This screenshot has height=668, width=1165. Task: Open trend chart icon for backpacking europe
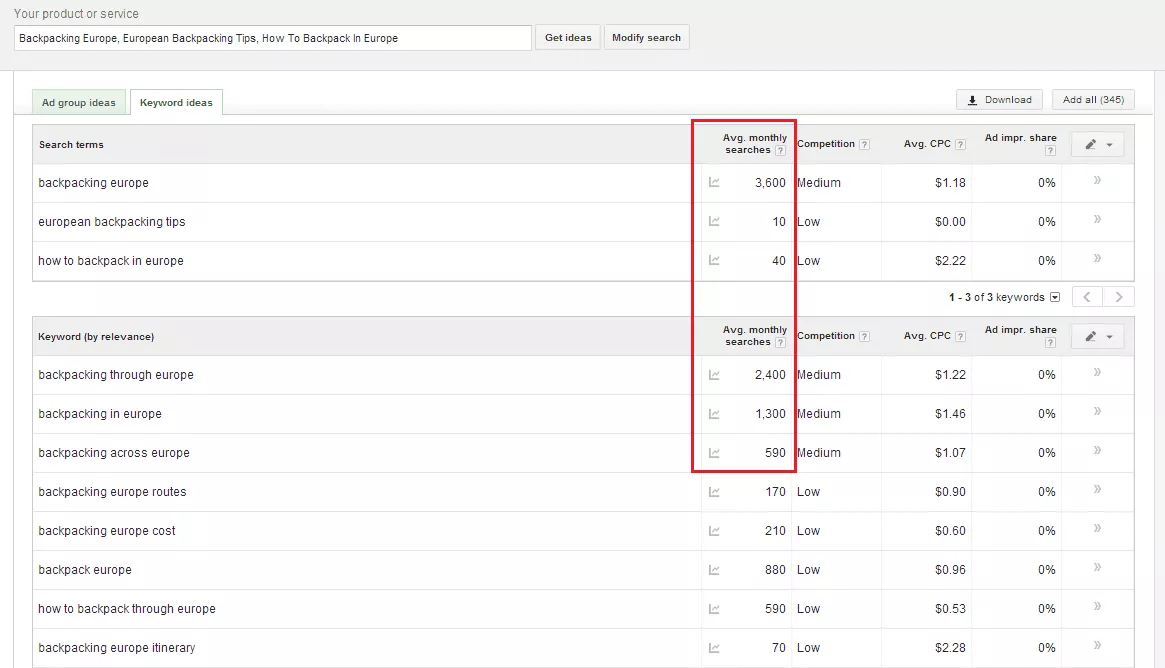pos(714,183)
